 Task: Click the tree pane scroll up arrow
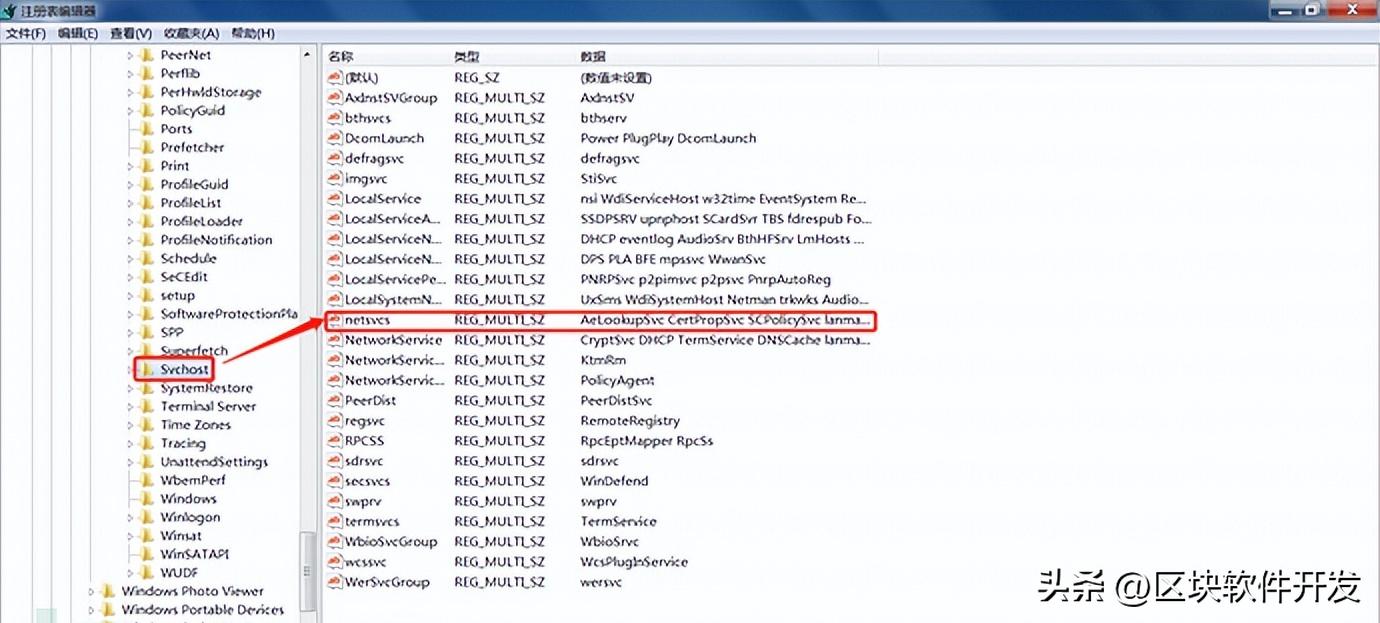pyautogui.click(x=308, y=55)
